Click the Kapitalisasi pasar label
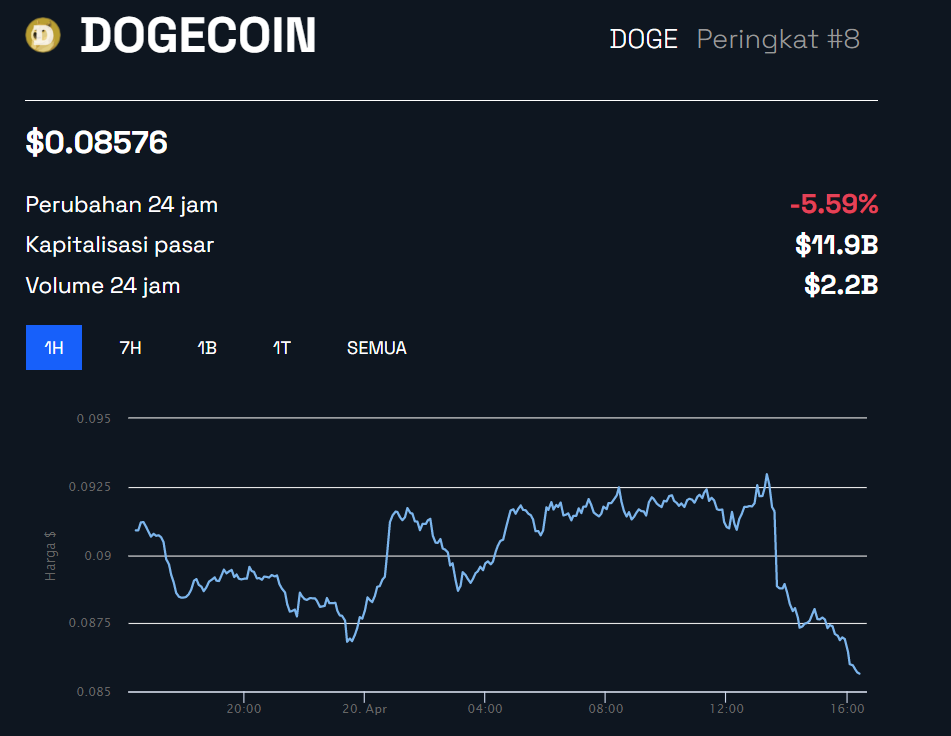The image size is (951, 736). (119, 245)
